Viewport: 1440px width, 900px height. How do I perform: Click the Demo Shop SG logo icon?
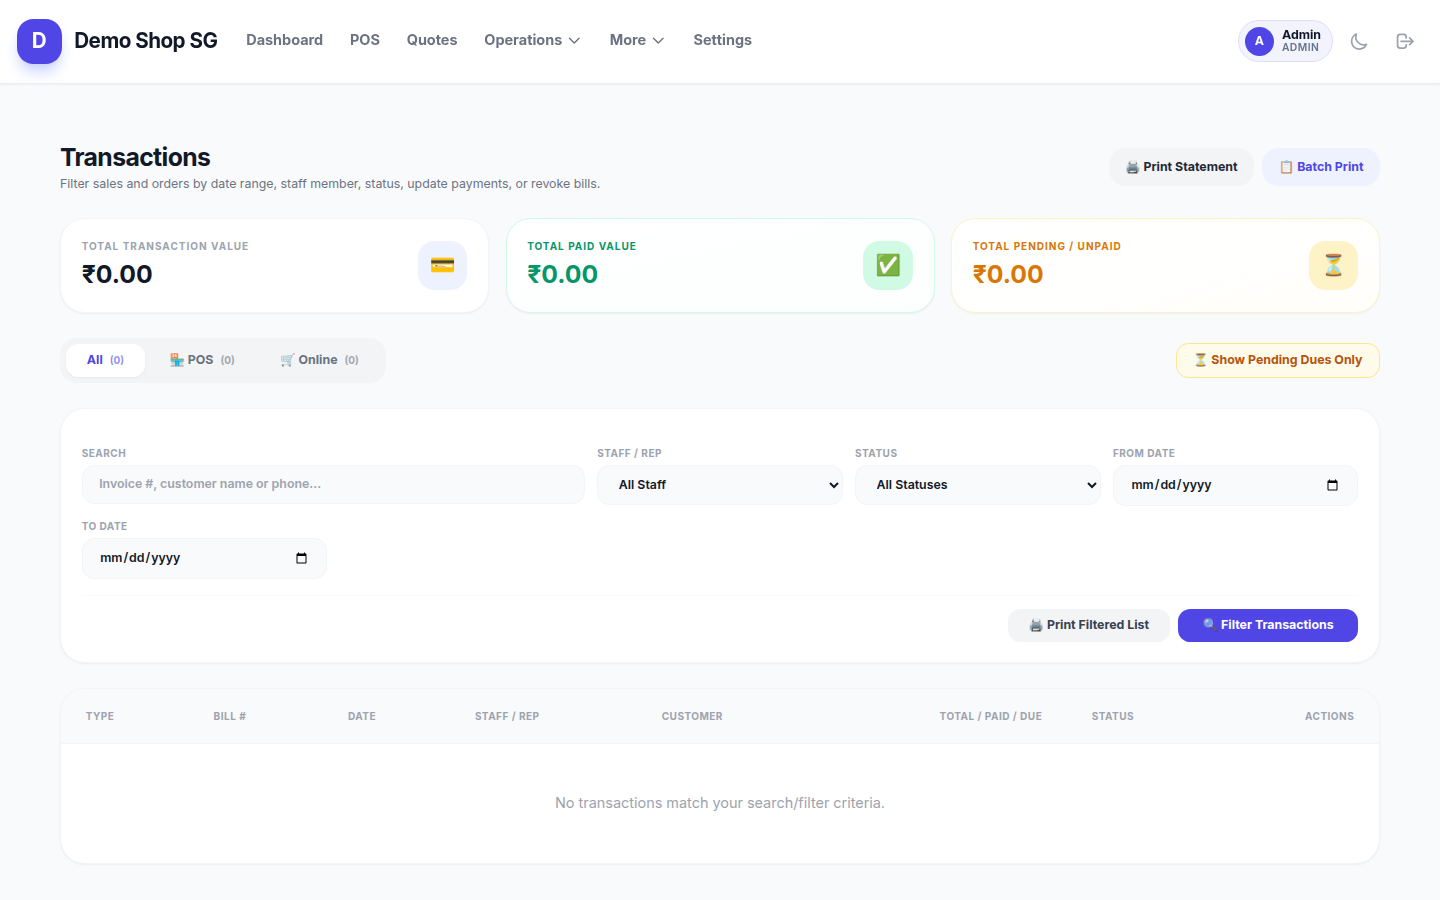[x=39, y=41]
